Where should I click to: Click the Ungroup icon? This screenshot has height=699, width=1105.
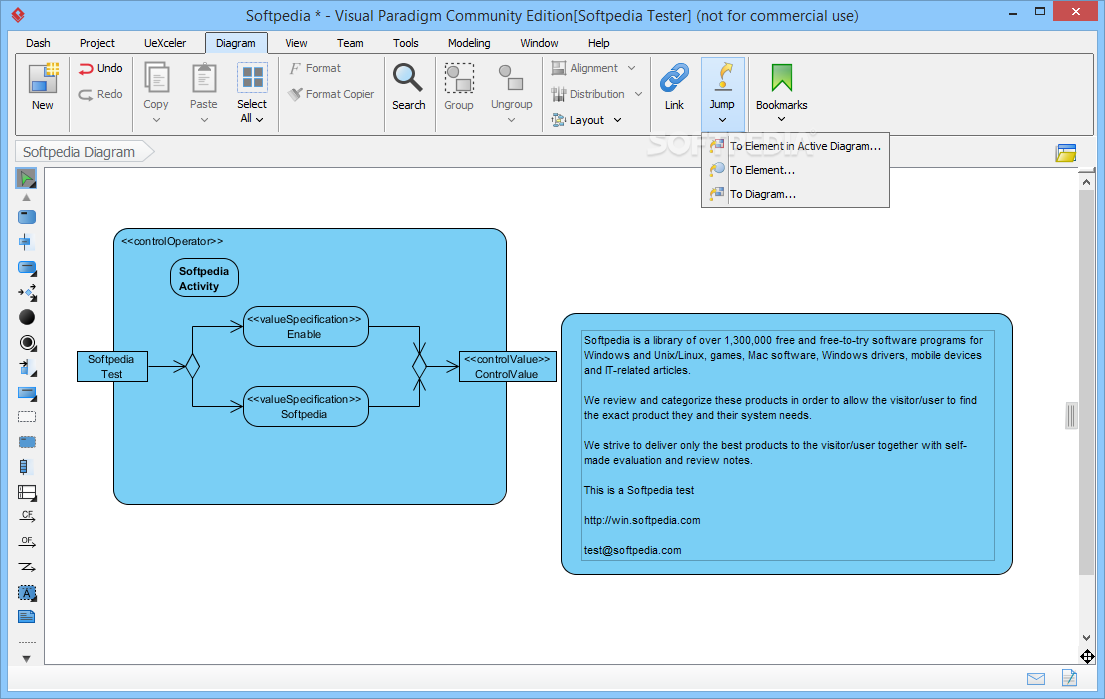click(x=511, y=78)
